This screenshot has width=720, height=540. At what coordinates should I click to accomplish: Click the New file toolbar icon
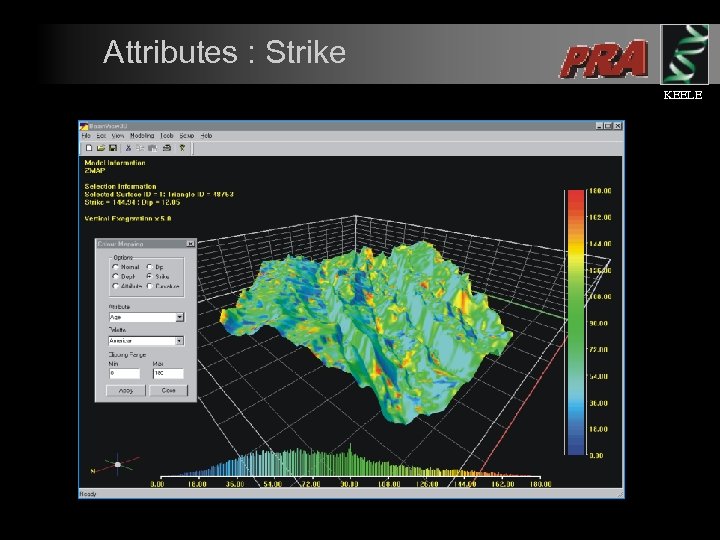pyautogui.click(x=89, y=148)
